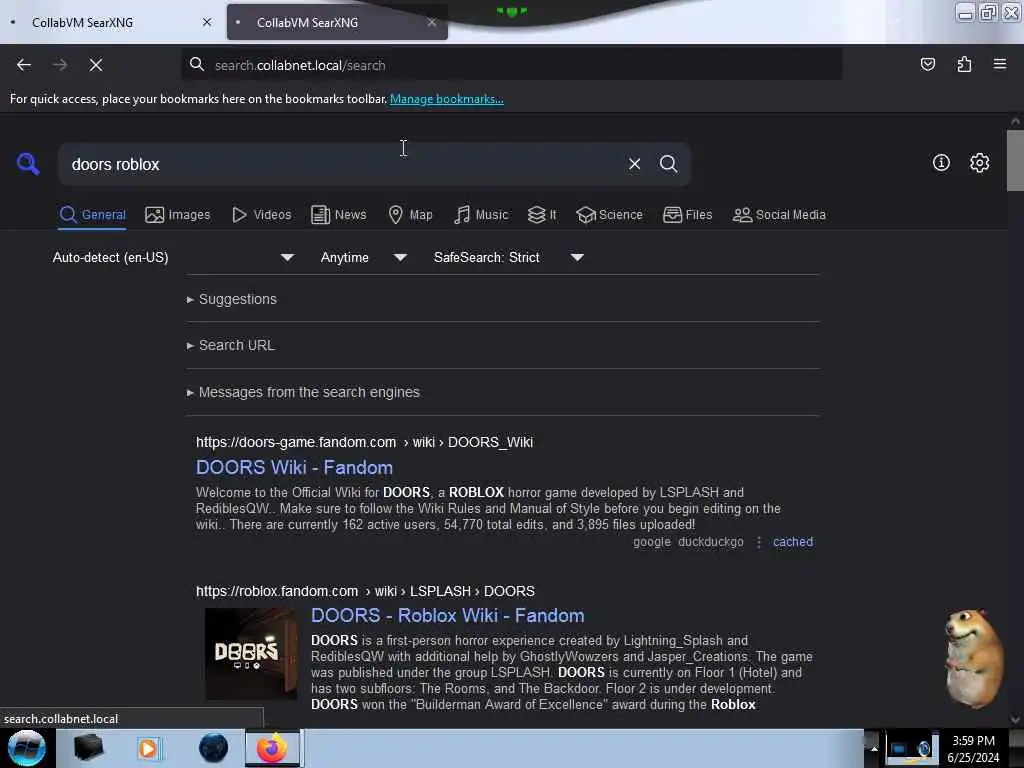Viewport: 1024px width, 768px height.
Task: Switch to the Files category
Action: (687, 215)
